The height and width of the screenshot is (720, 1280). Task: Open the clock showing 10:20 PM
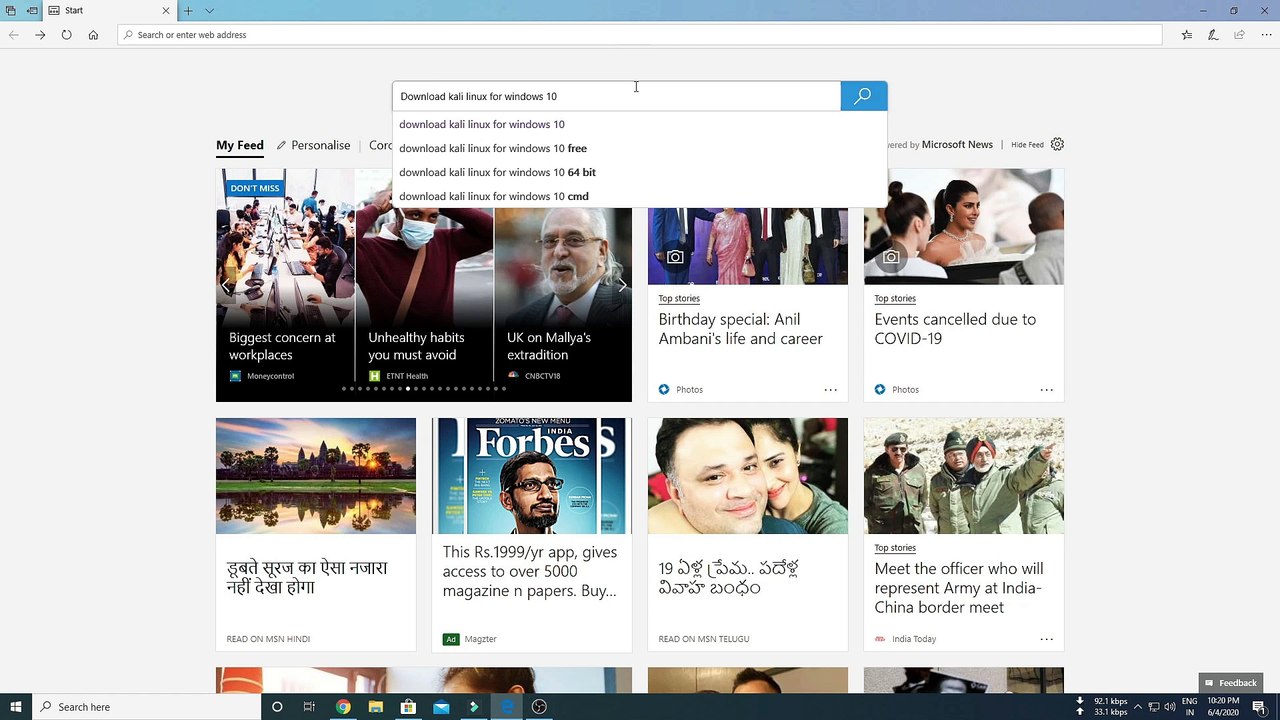point(1223,707)
